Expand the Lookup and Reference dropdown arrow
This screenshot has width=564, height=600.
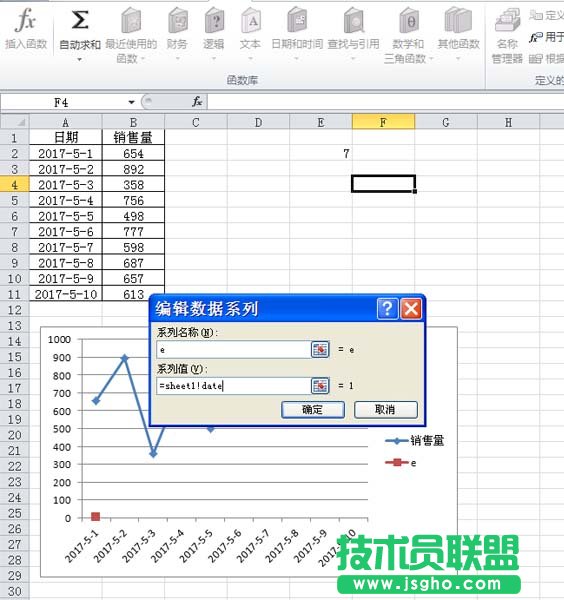coord(353,59)
